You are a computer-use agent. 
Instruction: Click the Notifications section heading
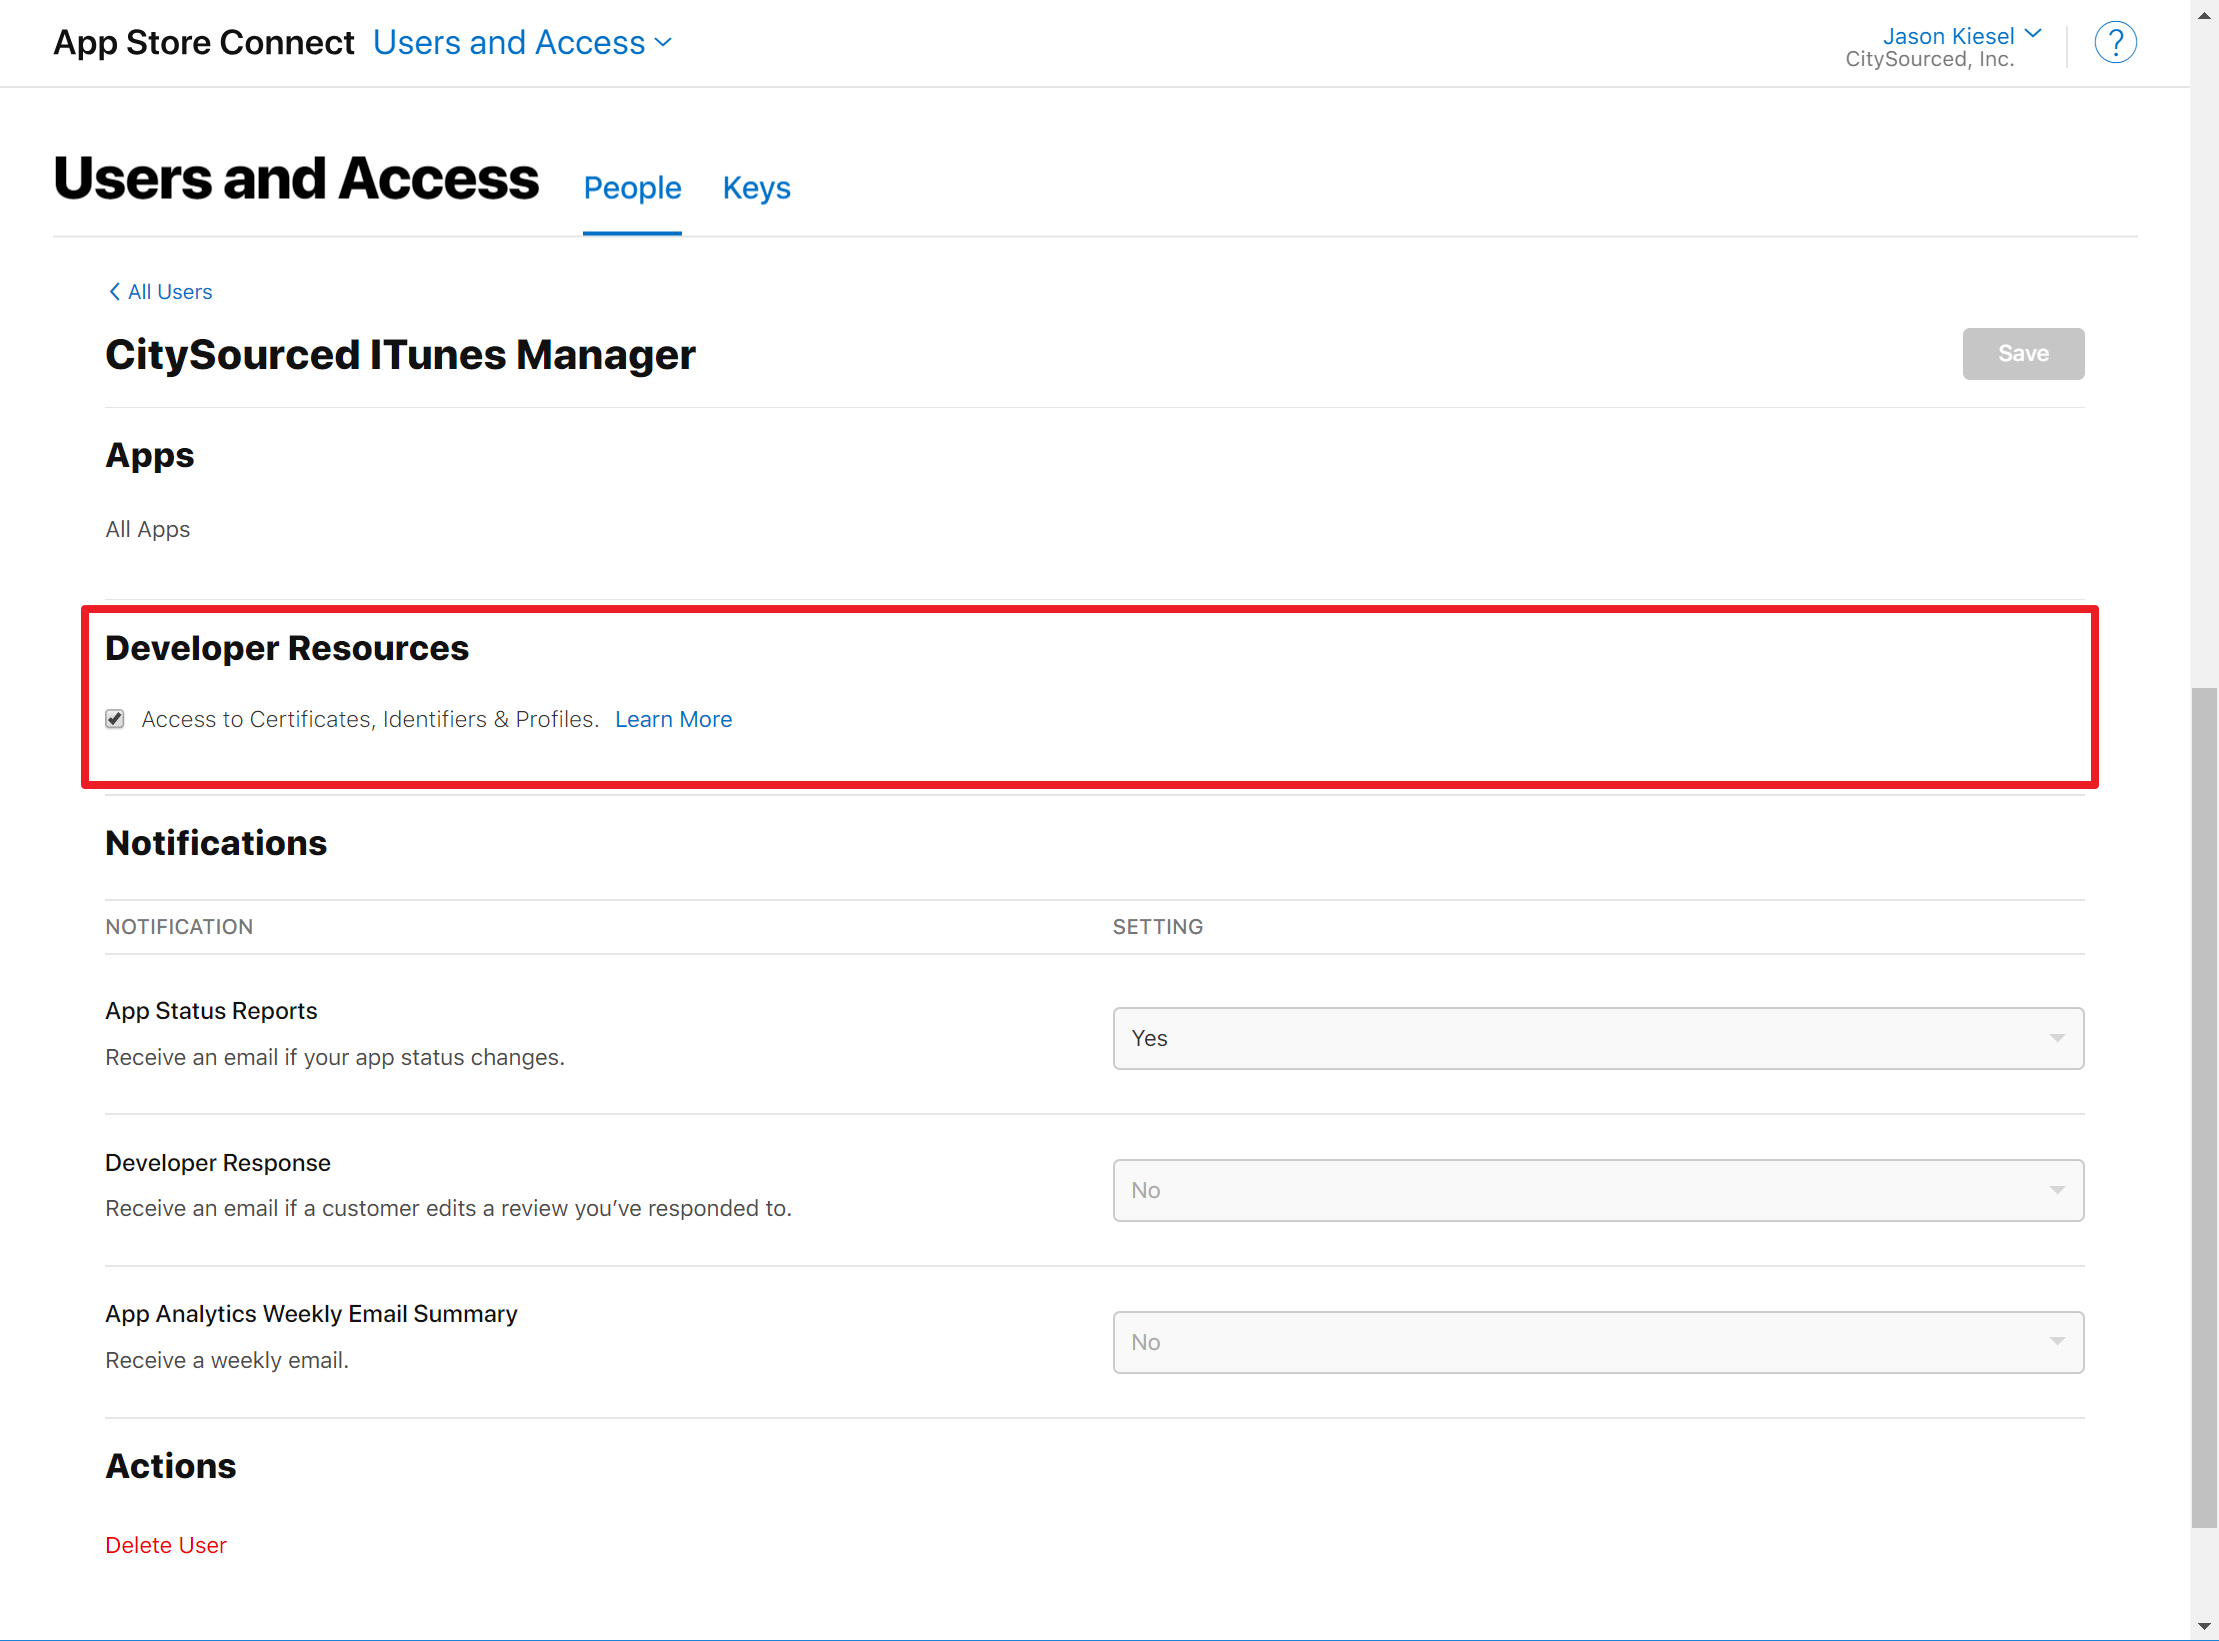216,843
